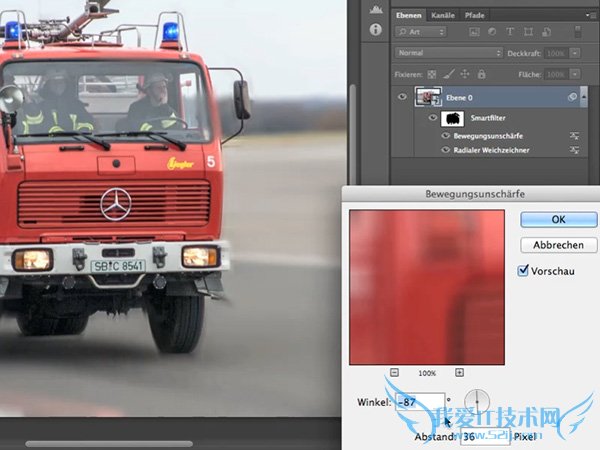Switch to the Ebenen tab
Viewport: 600px width, 450px height.
(409, 15)
